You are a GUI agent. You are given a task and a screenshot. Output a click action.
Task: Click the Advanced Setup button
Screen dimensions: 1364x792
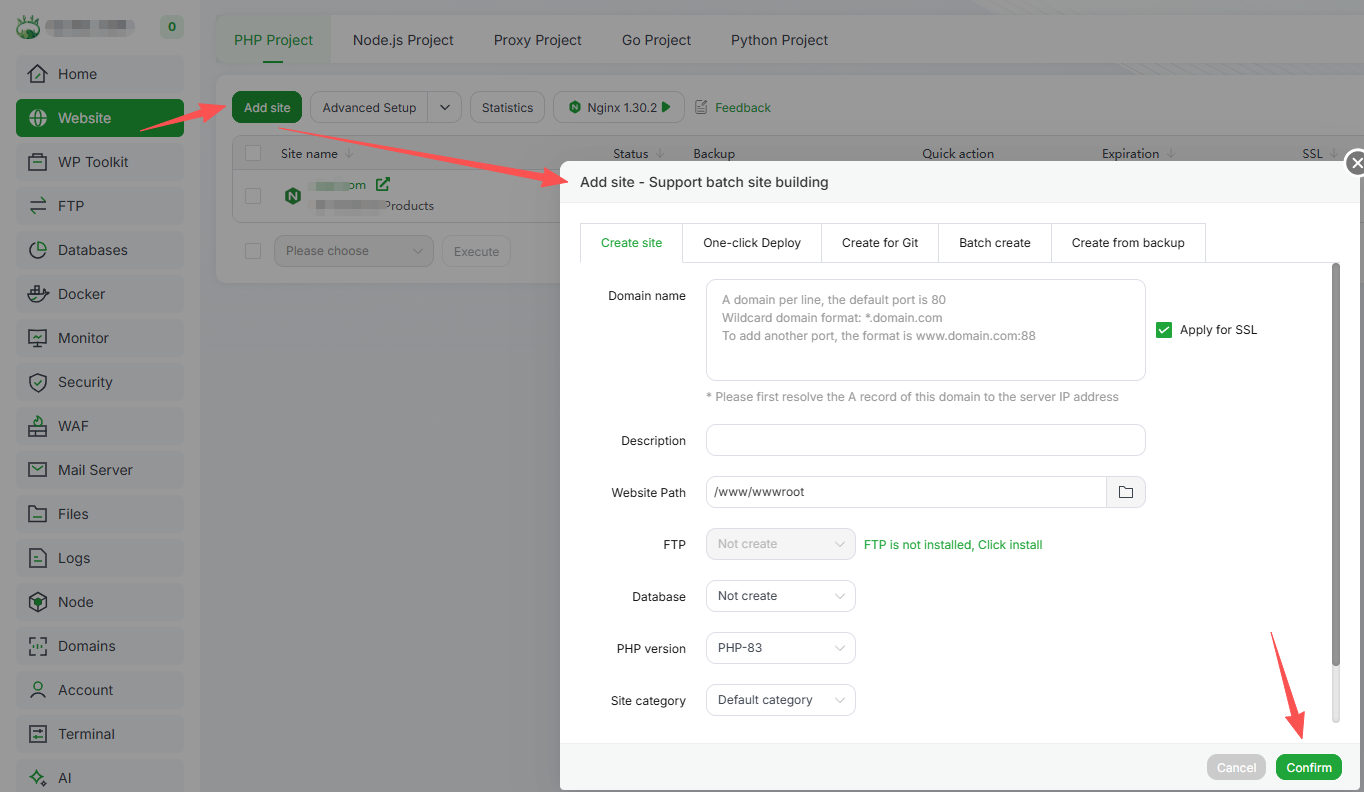[x=369, y=107]
